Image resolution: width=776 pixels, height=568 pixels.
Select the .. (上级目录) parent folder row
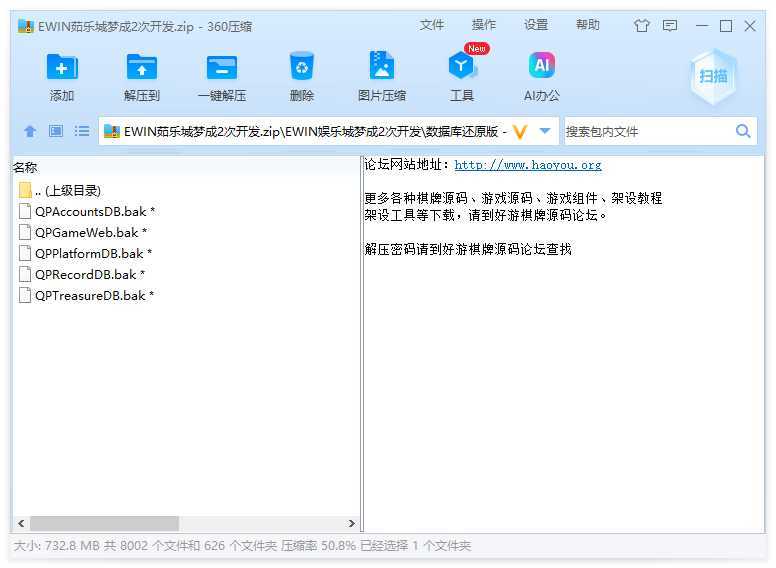59,190
